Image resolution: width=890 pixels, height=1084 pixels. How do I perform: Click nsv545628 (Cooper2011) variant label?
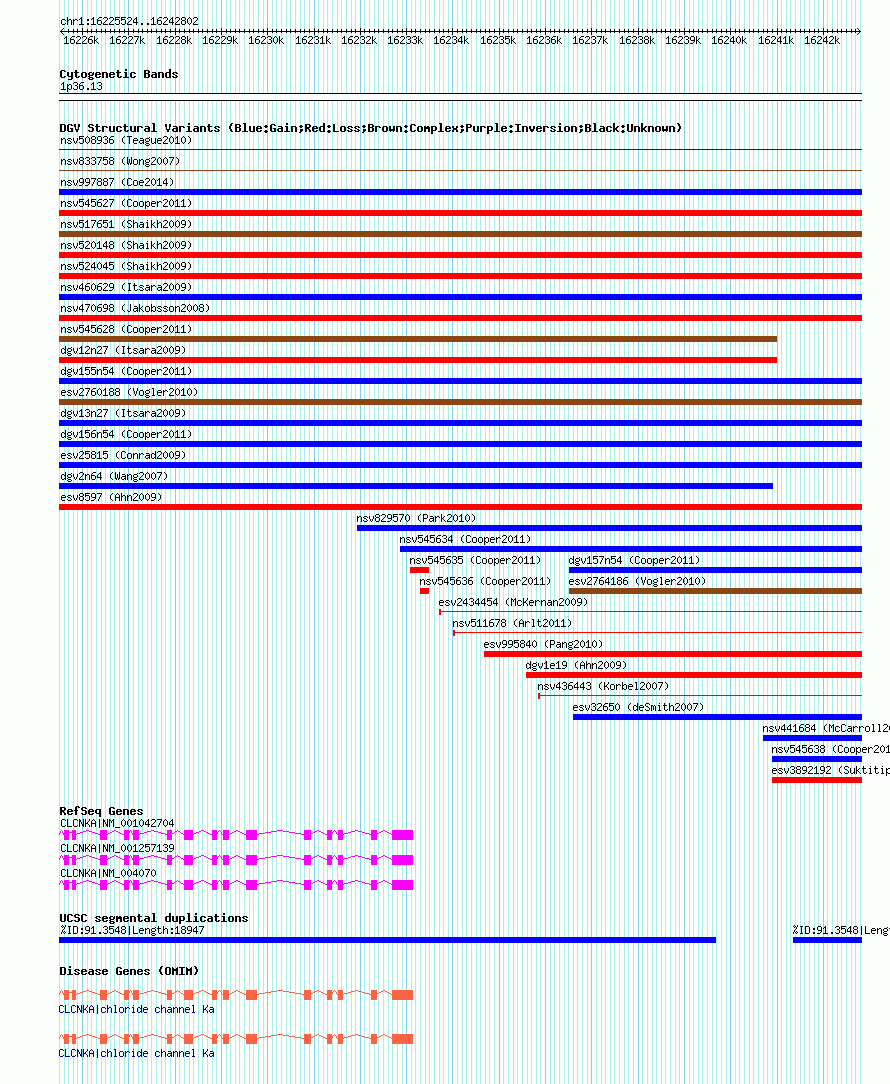tap(126, 329)
